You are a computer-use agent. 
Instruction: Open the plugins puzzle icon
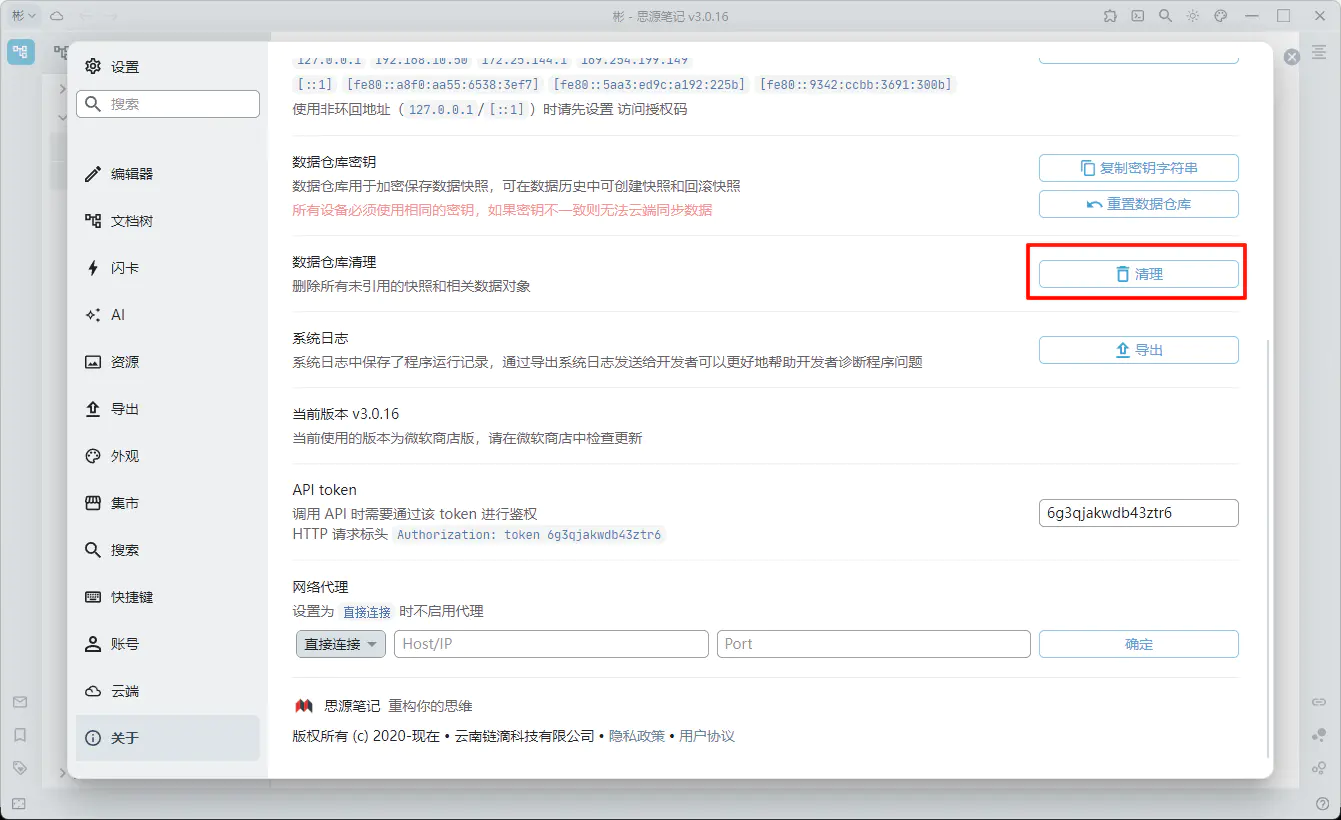[1111, 16]
